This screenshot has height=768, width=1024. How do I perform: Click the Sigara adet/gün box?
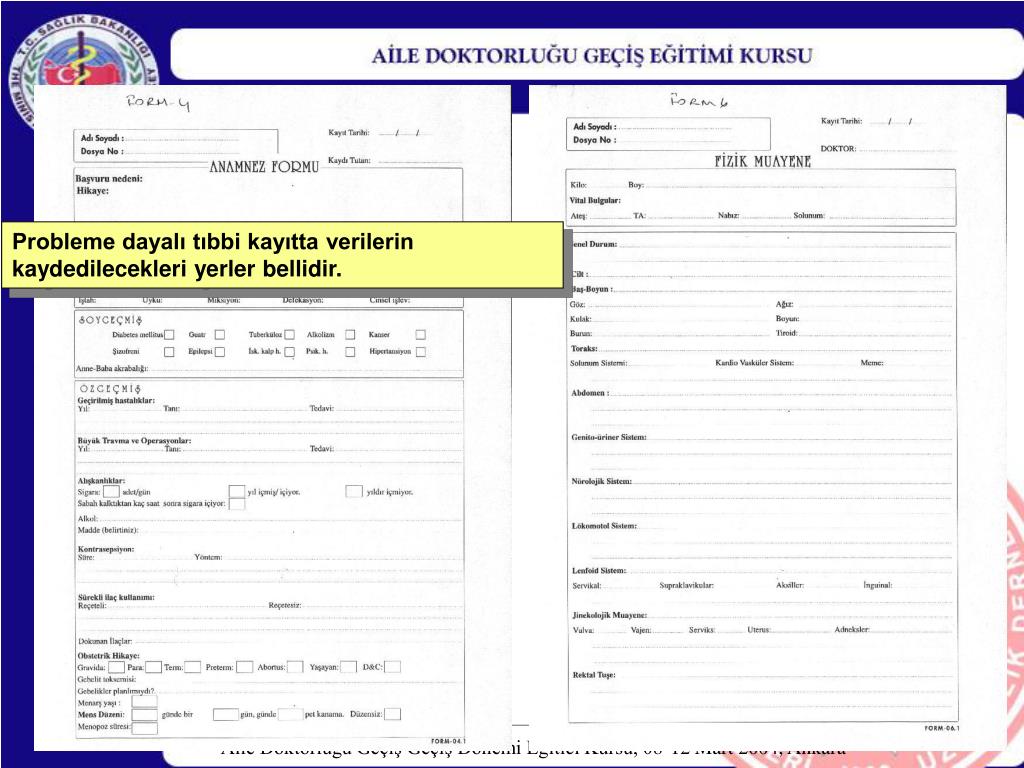pyautogui.click(x=112, y=491)
